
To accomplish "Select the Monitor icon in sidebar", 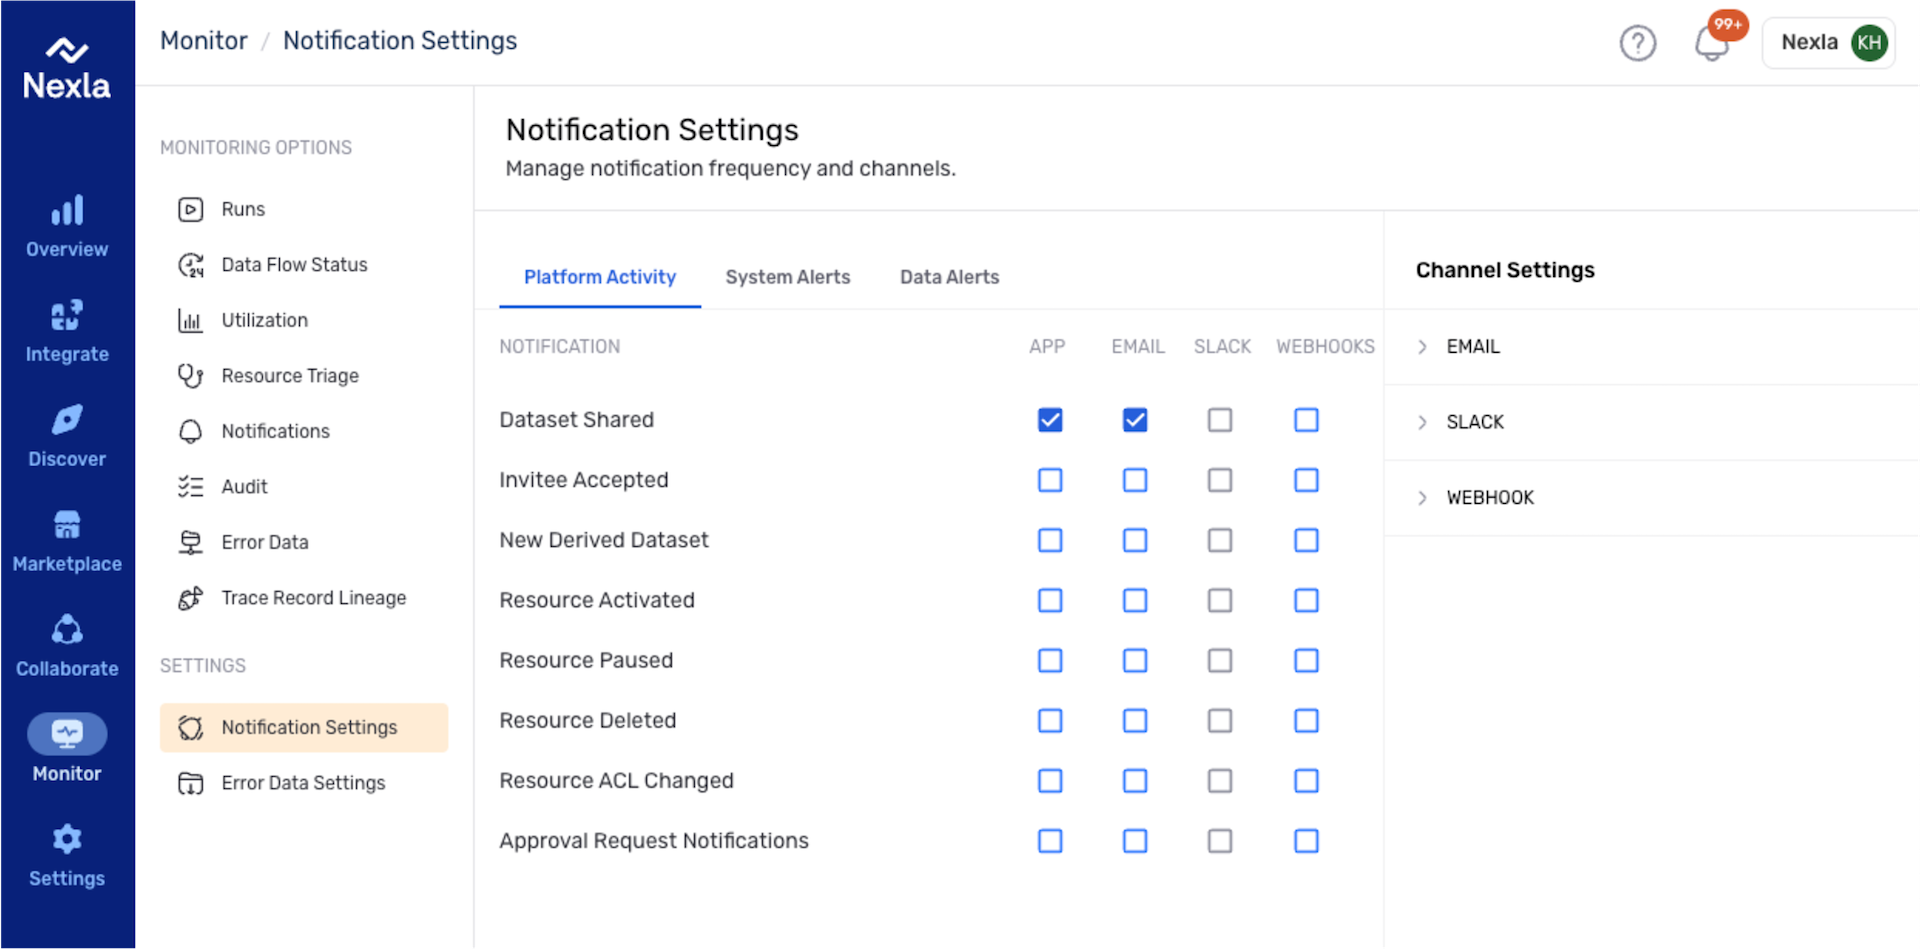I will (67, 734).
